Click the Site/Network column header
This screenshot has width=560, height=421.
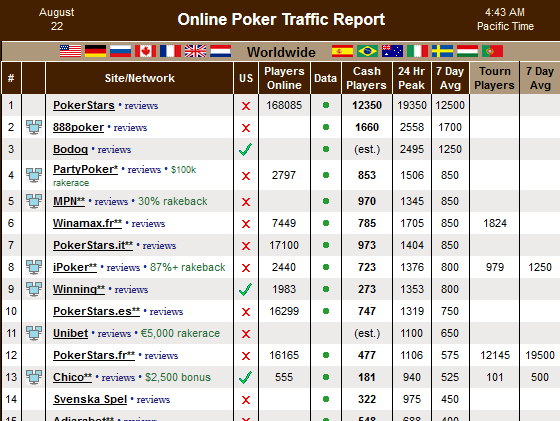pyautogui.click(x=140, y=78)
